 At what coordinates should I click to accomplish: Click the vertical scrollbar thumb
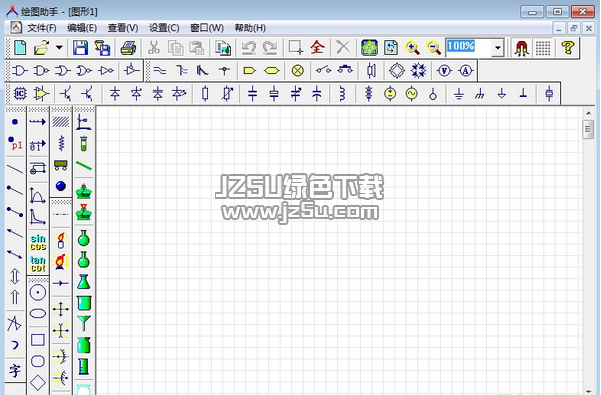pyautogui.click(x=588, y=129)
